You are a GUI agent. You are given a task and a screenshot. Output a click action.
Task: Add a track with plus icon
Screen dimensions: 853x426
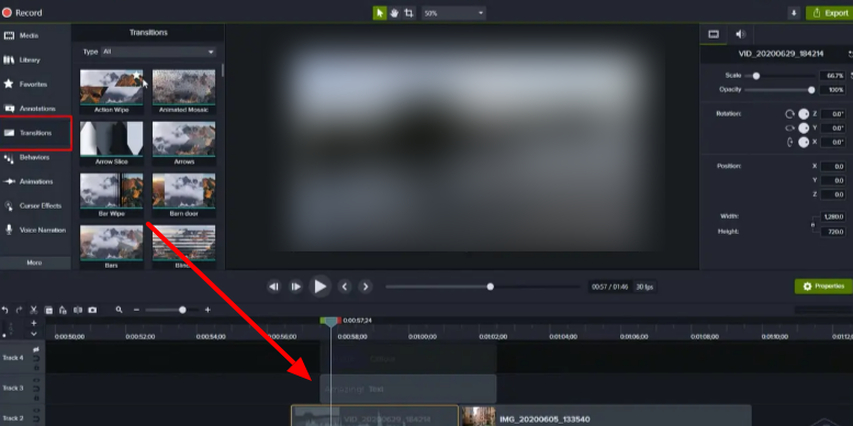click(34, 323)
